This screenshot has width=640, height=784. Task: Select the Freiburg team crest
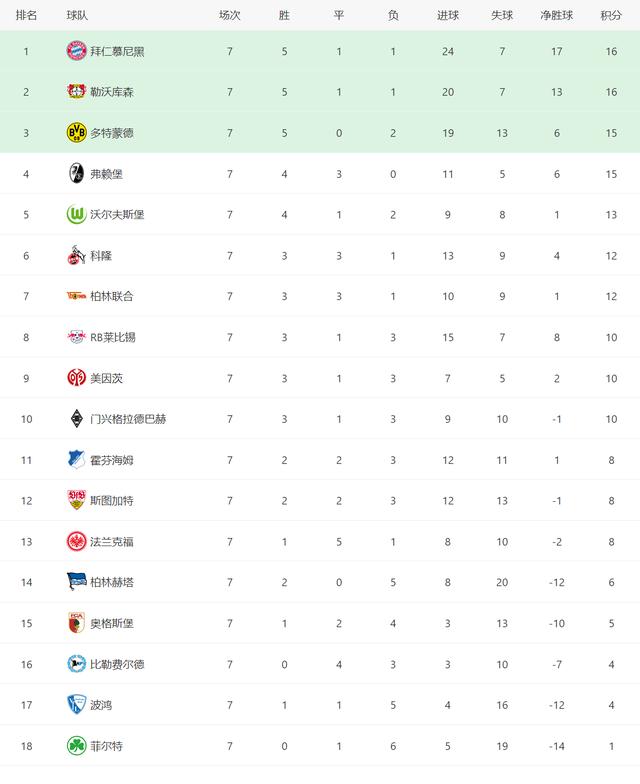pyautogui.click(x=76, y=174)
